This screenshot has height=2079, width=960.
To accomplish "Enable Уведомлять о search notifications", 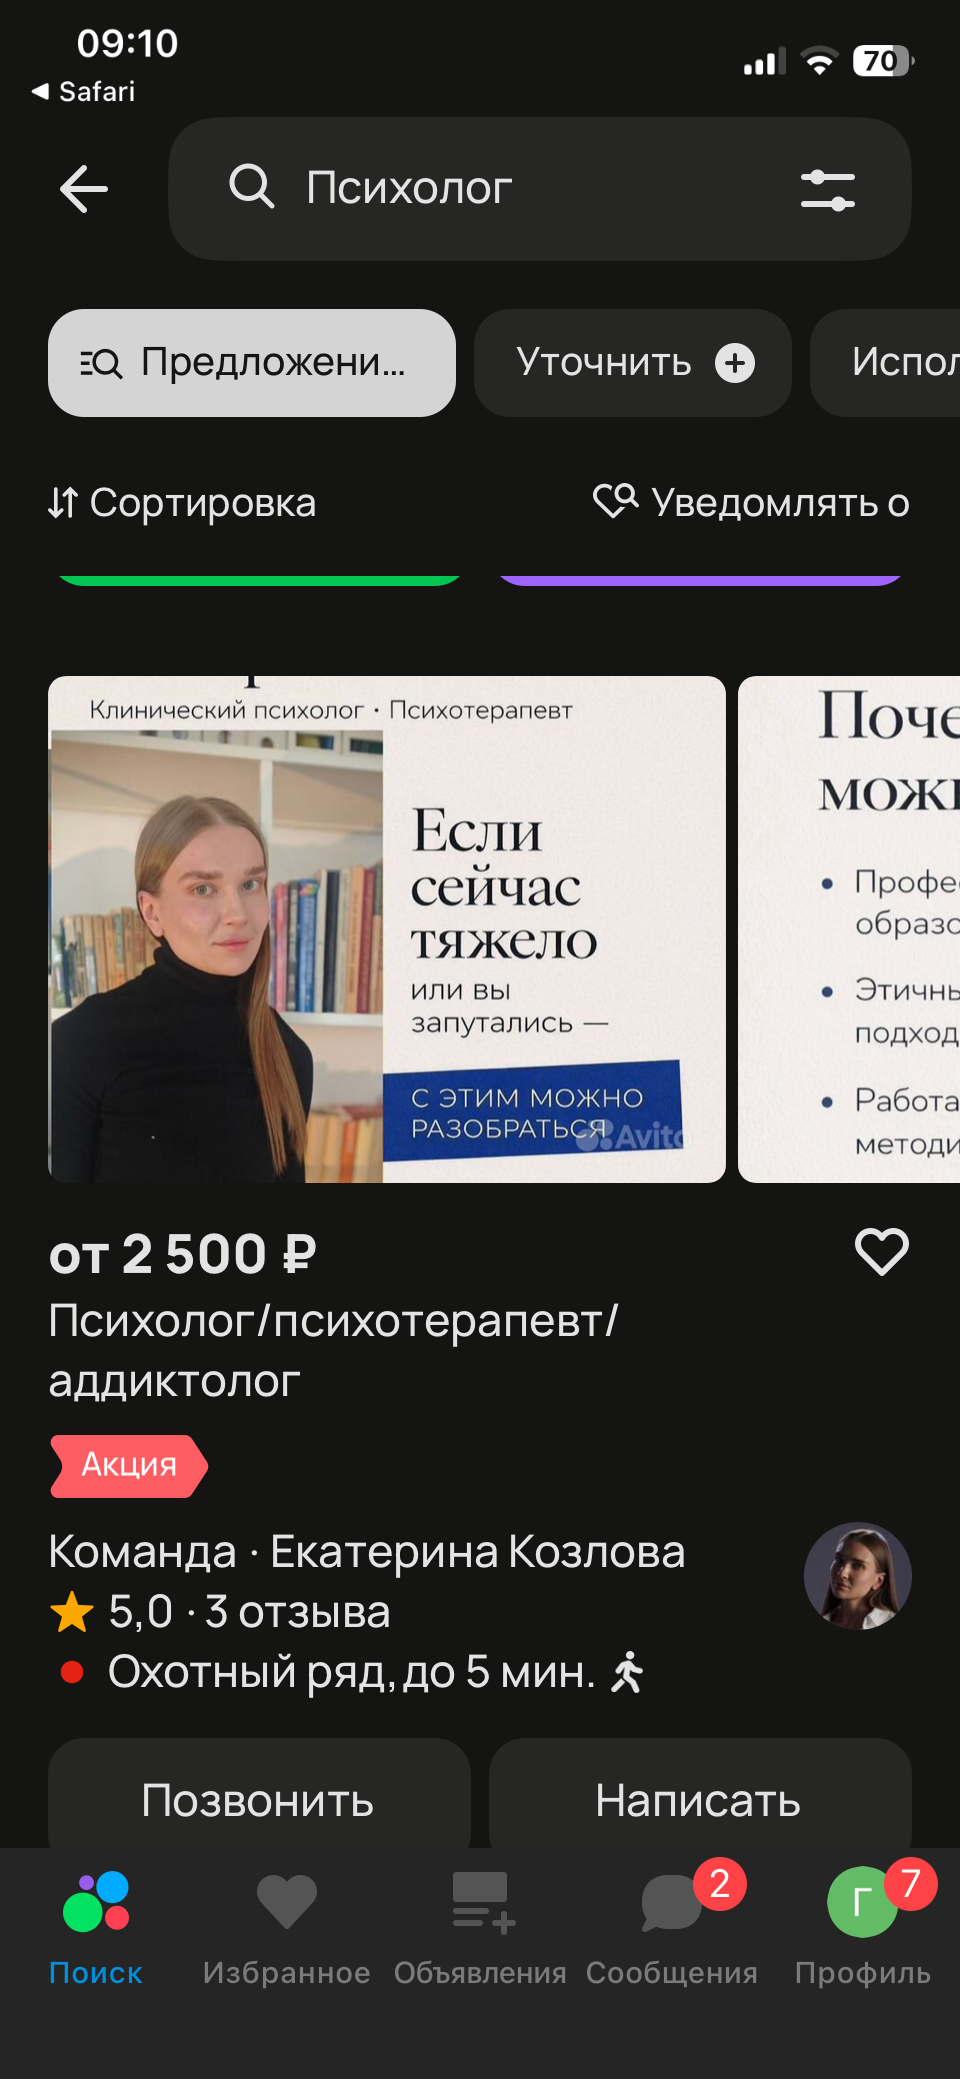I will point(751,503).
